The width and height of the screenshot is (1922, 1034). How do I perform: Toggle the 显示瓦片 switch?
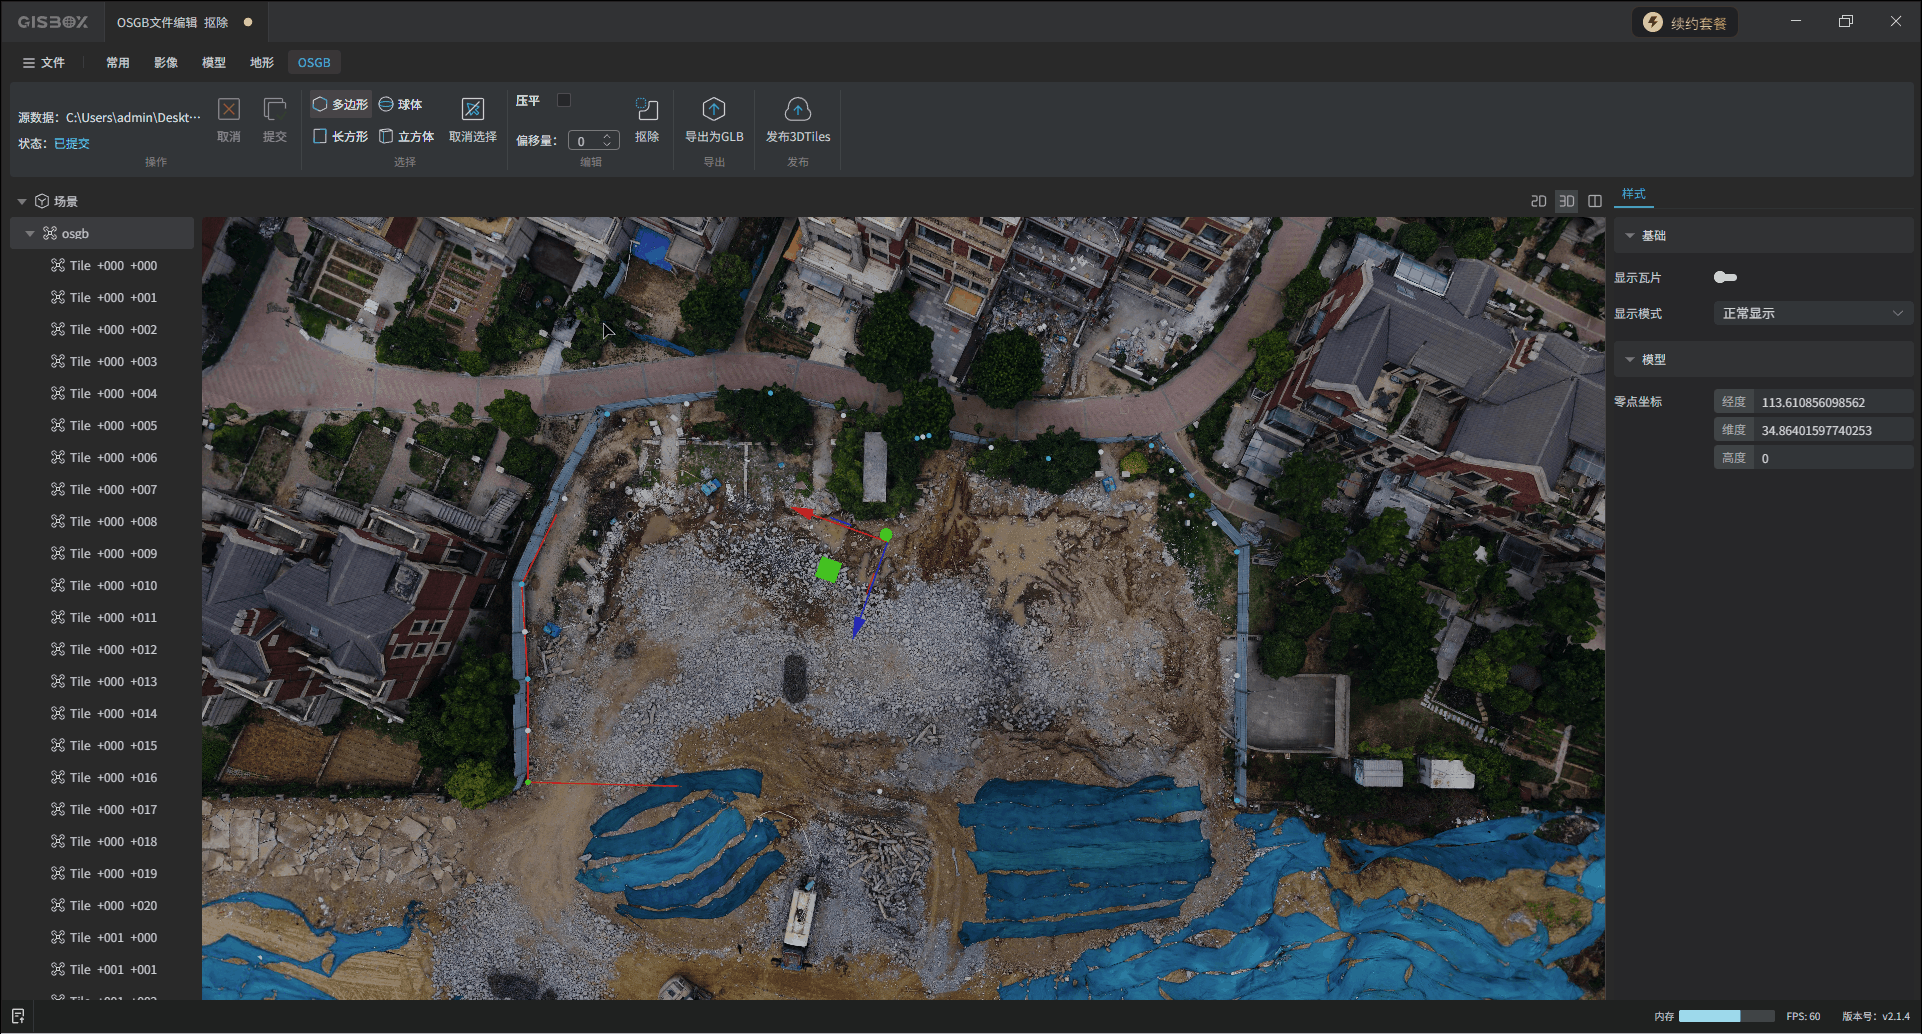(1725, 277)
